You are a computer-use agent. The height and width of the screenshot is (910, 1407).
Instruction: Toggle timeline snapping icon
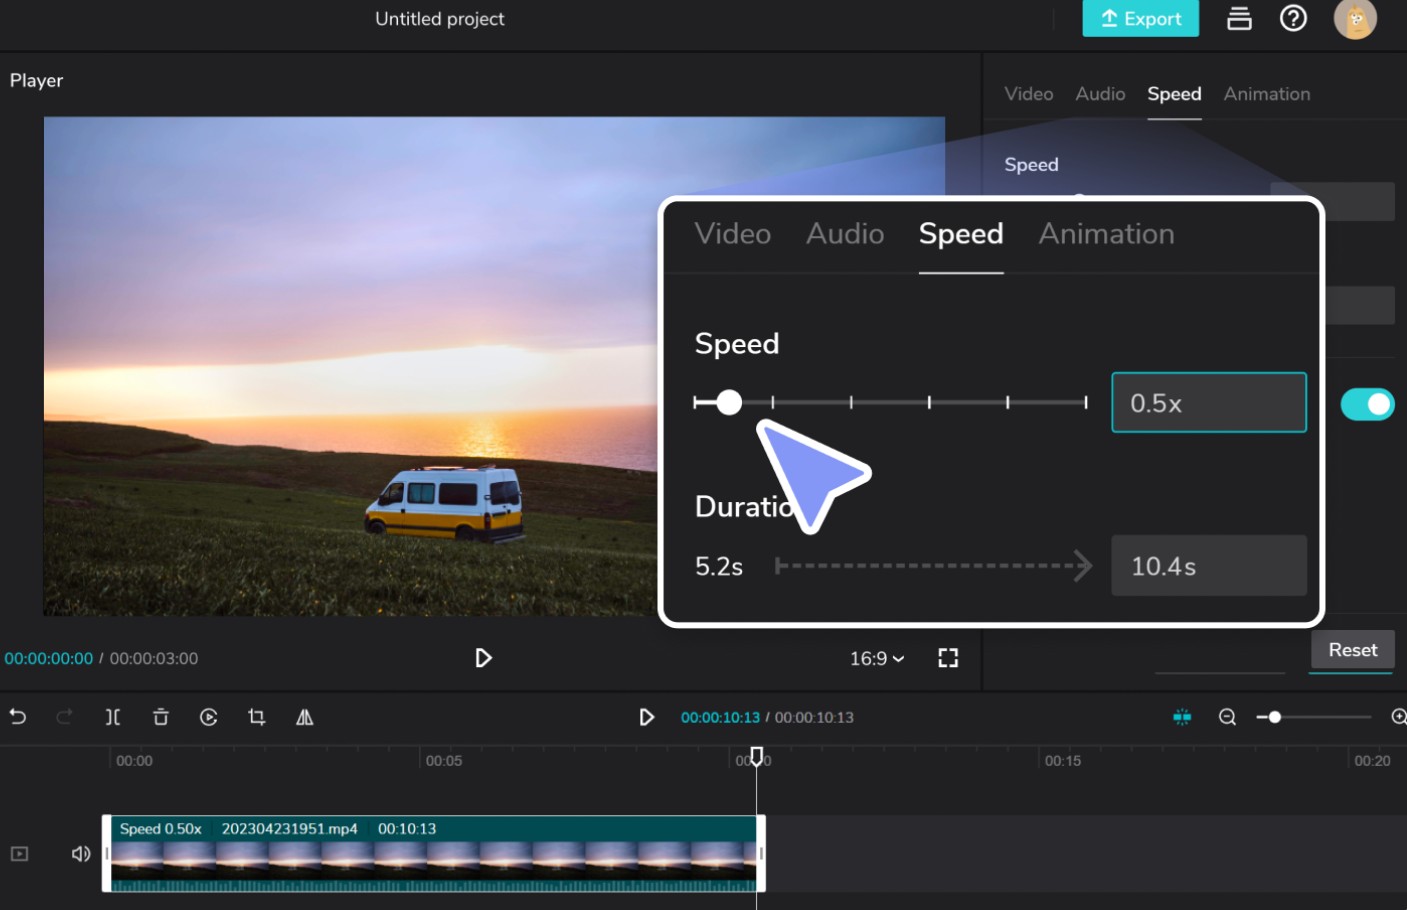pos(1182,717)
